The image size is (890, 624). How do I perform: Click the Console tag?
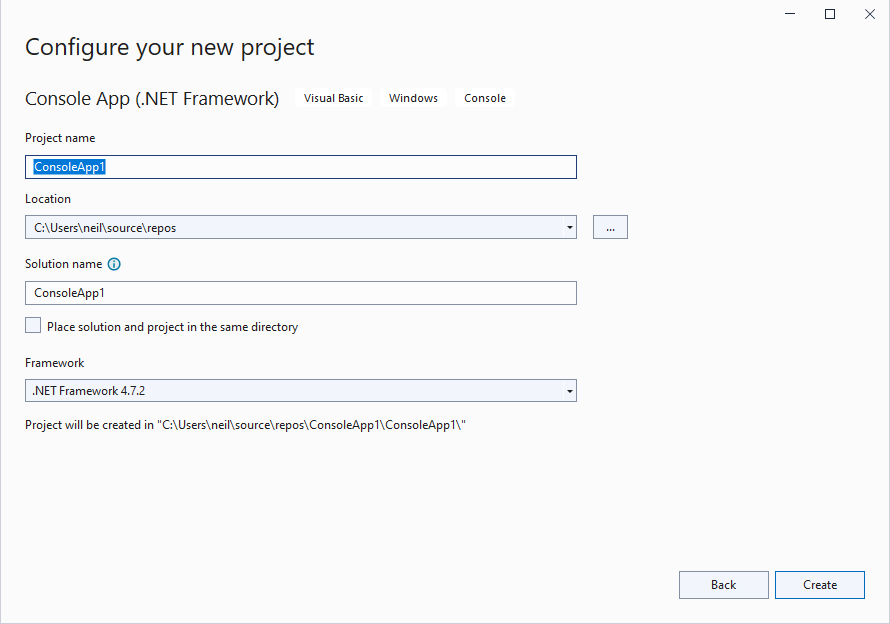tap(485, 98)
